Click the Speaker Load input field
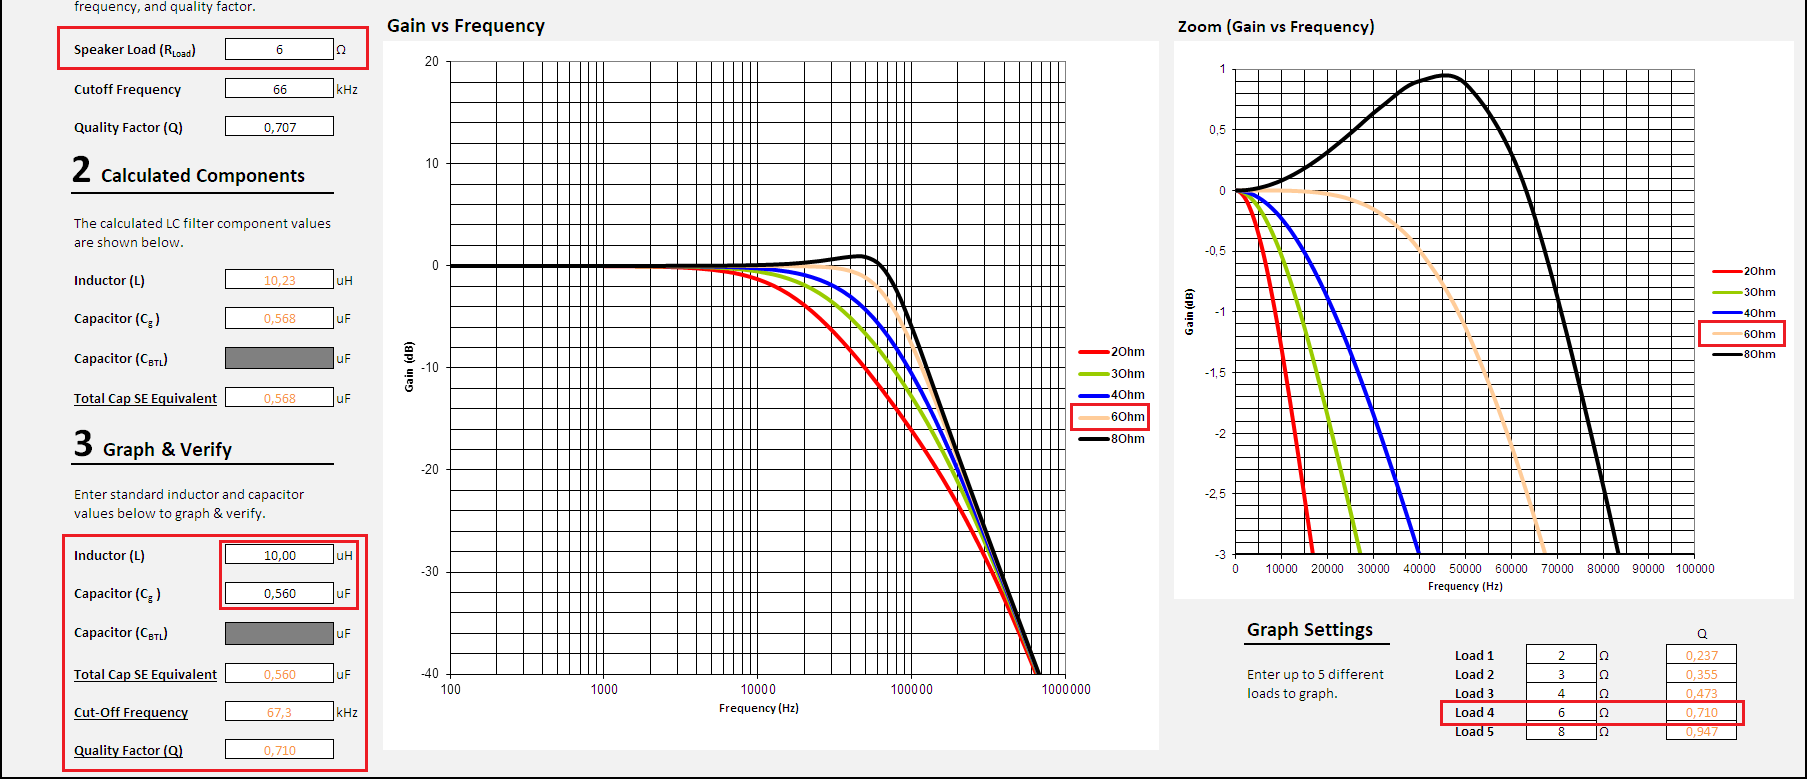 pos(279,49)
